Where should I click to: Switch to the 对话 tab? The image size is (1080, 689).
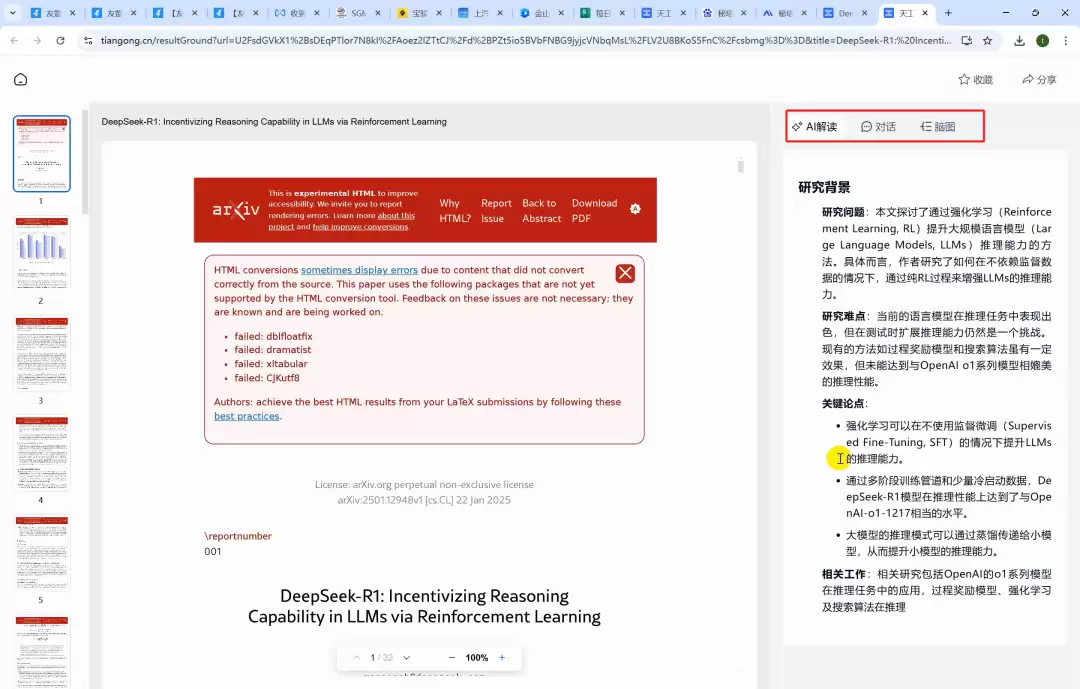pos(878,126)
